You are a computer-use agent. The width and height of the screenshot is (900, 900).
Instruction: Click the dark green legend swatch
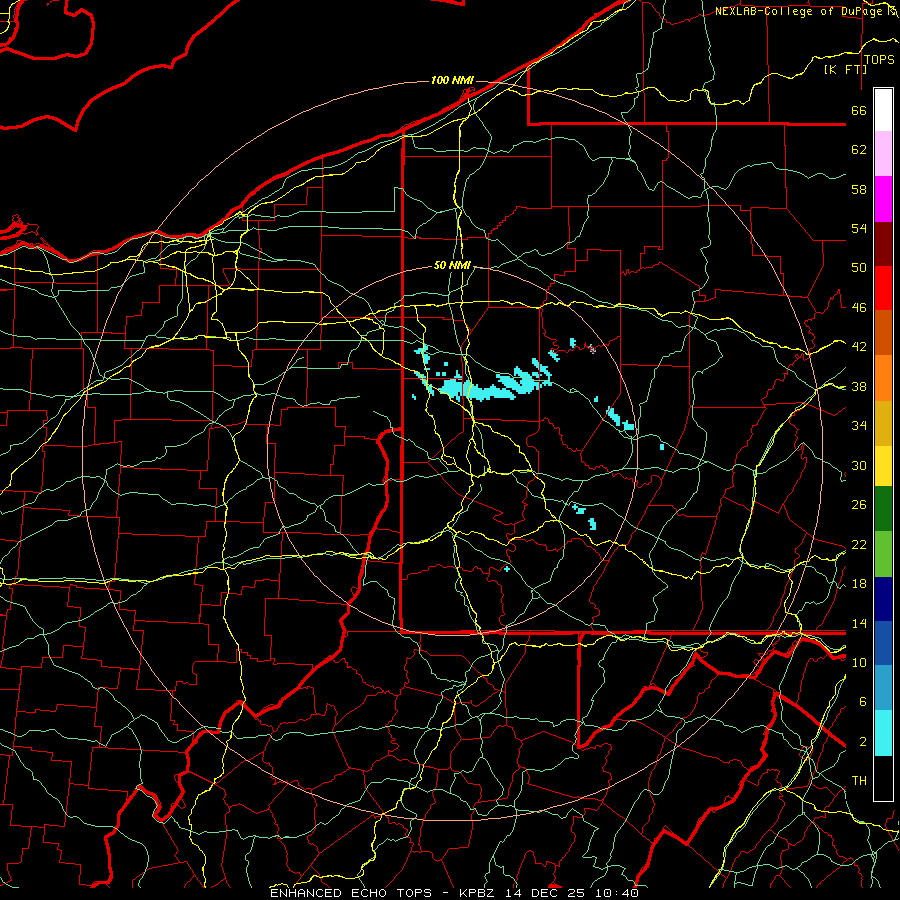[x=883, y=509]
